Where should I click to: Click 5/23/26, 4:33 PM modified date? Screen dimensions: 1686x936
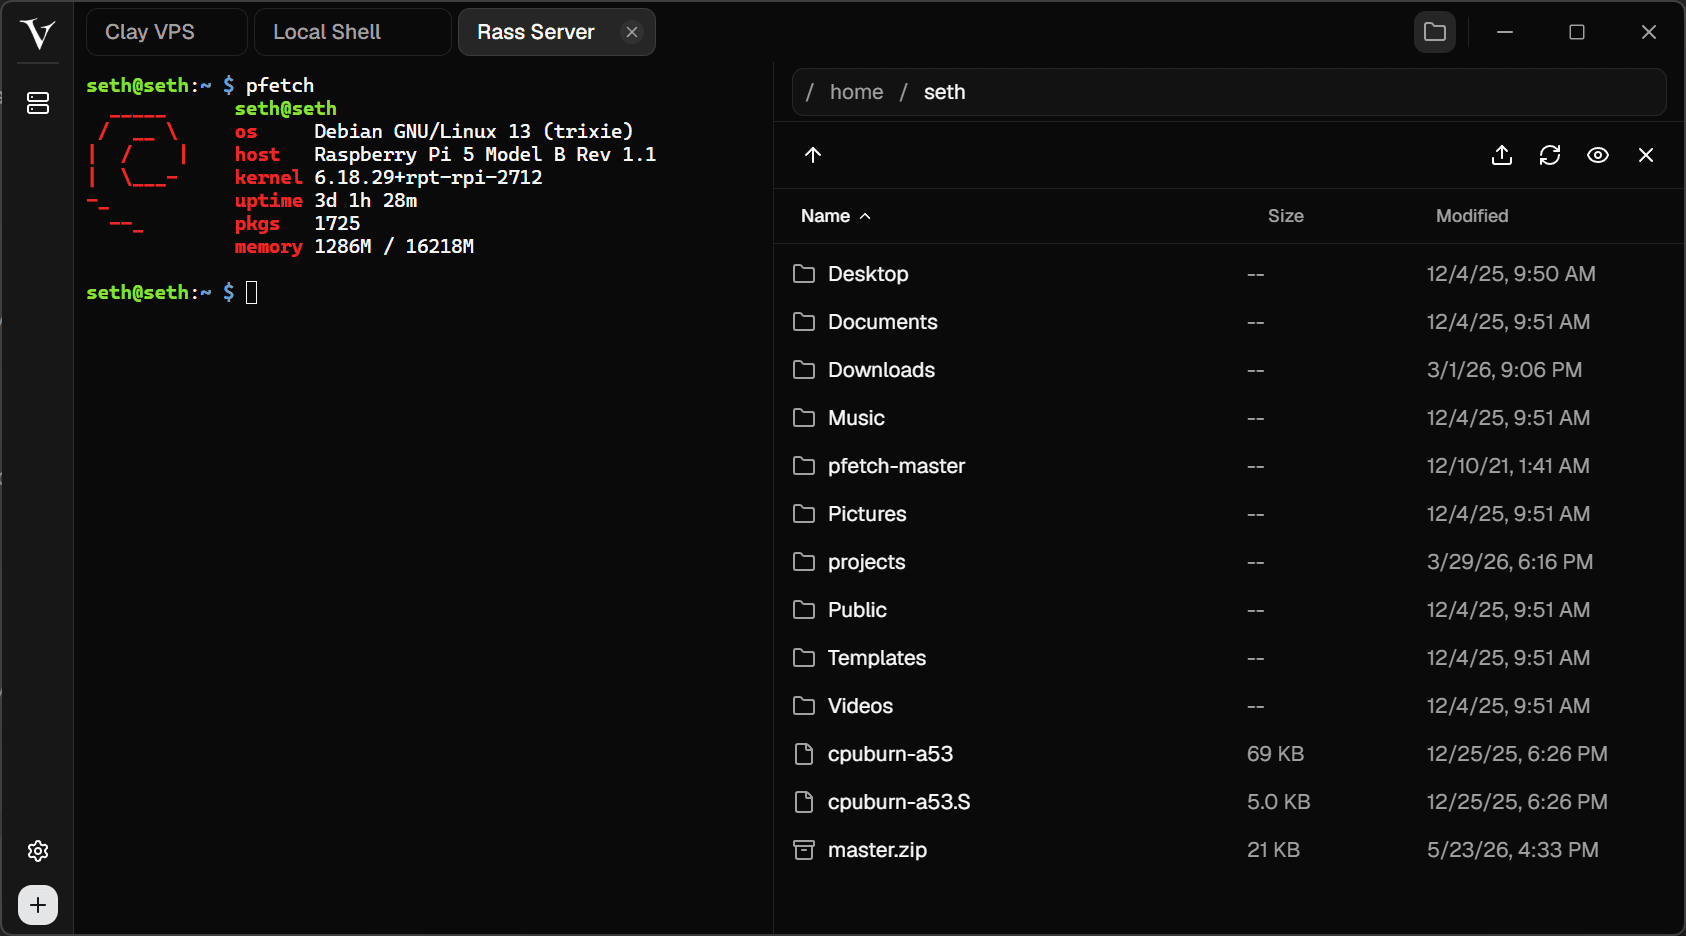(x=1513, y=850)
